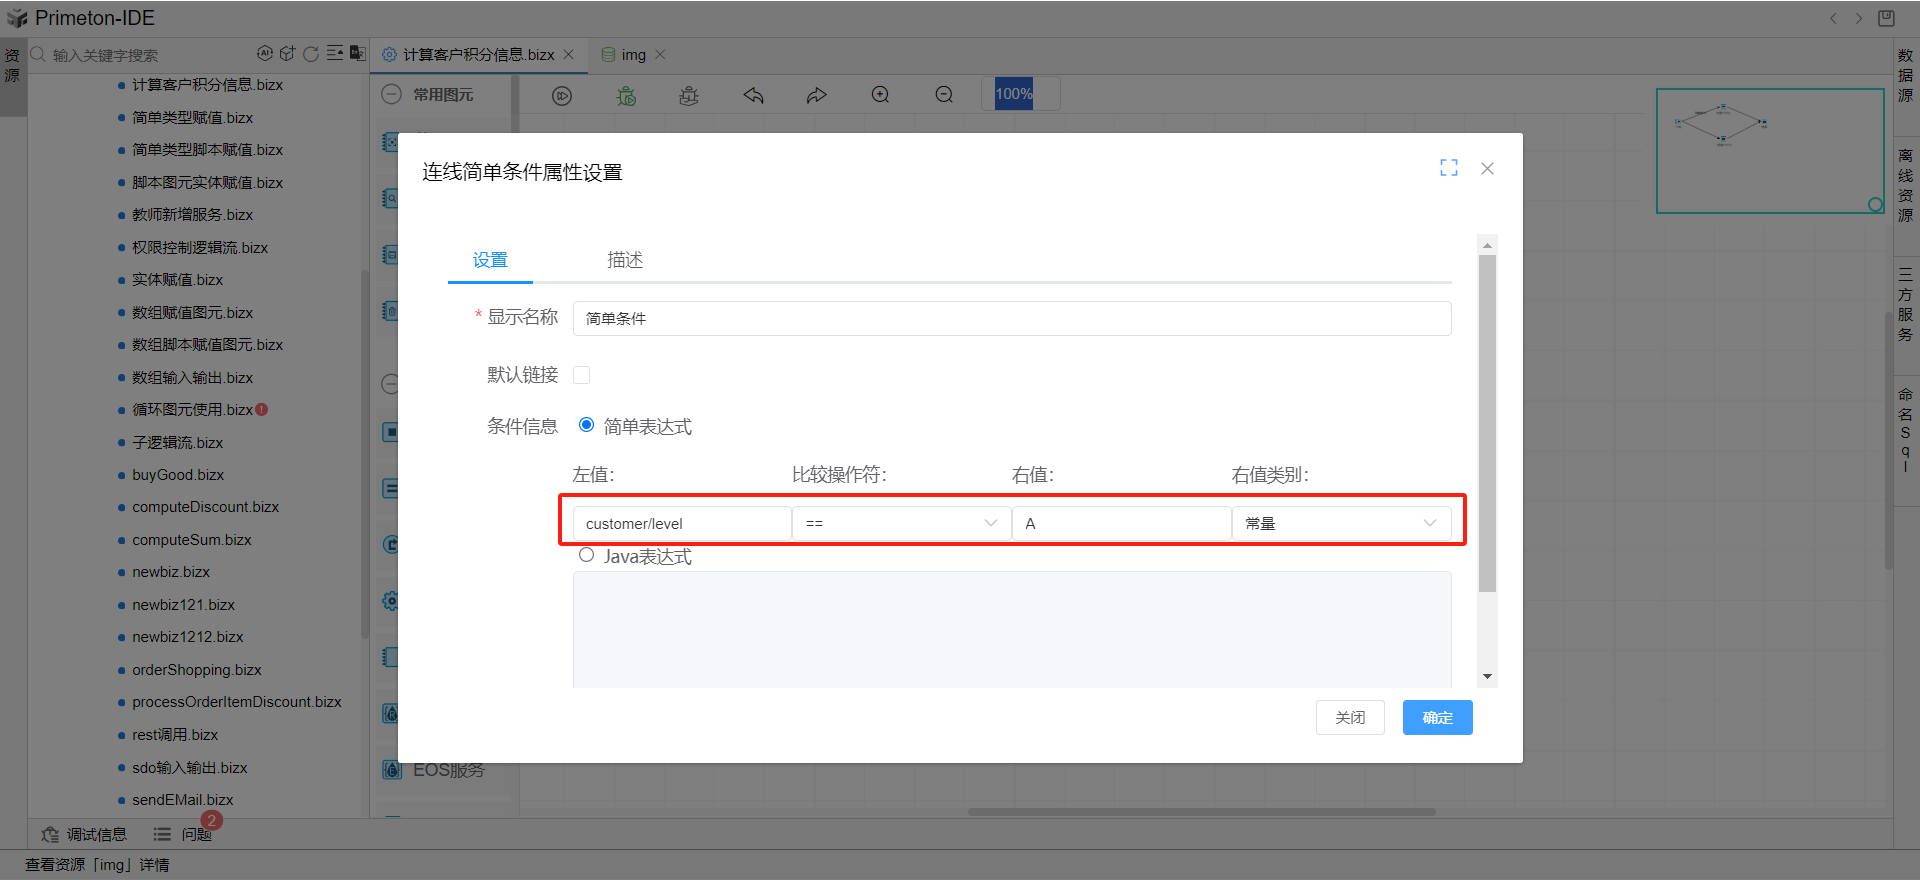The height and width of the screenshot is (880, 1920).
Task: Click the 确定 button
Action: pyautogui.click(x=1437, y=717)
